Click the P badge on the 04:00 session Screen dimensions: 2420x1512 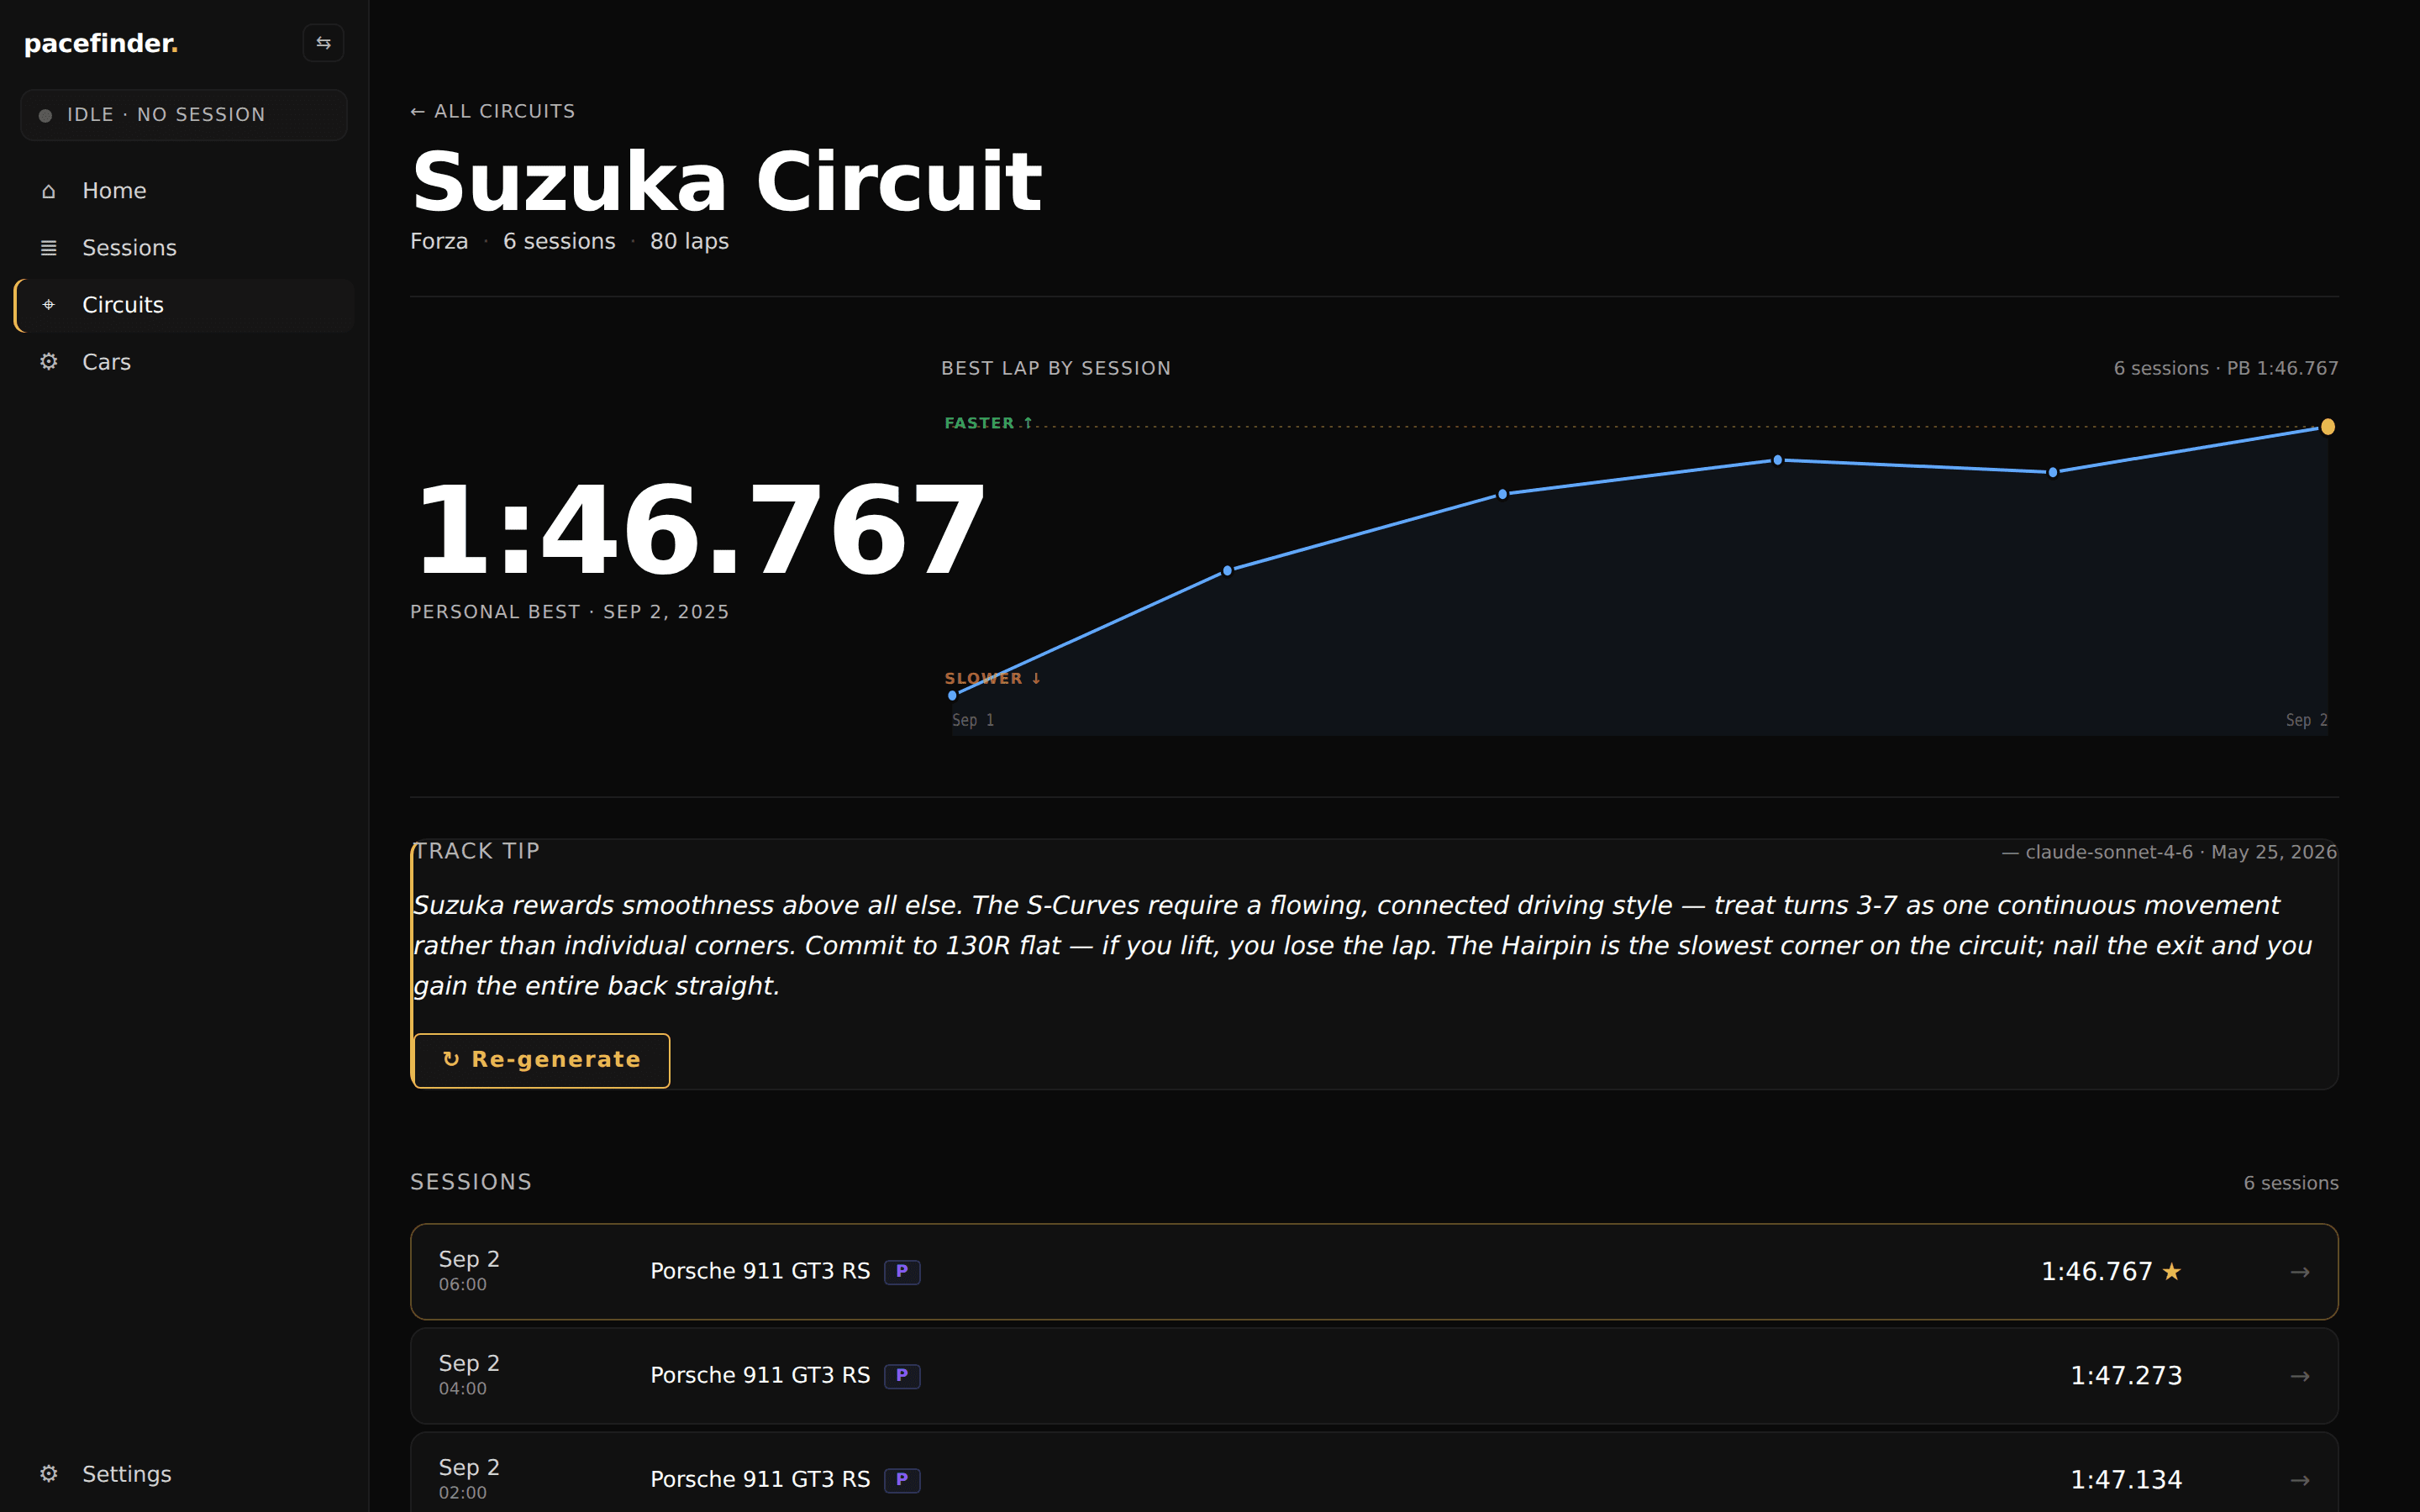(902, 1375)
